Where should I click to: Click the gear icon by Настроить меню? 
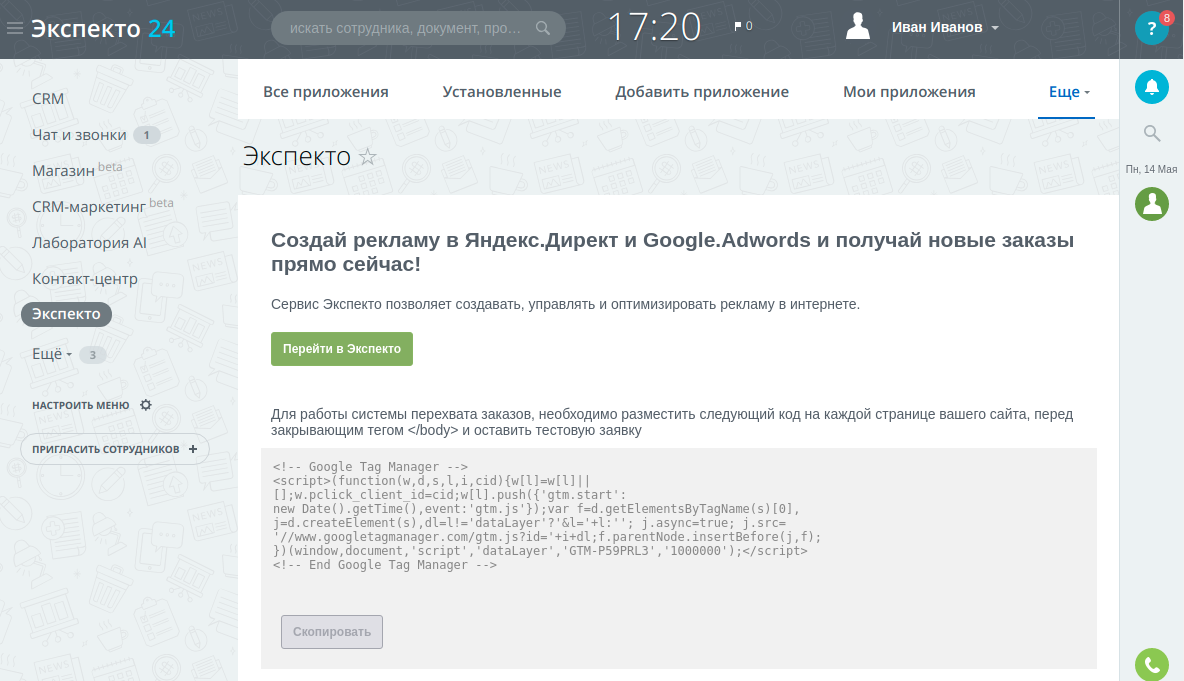[146, 405]
